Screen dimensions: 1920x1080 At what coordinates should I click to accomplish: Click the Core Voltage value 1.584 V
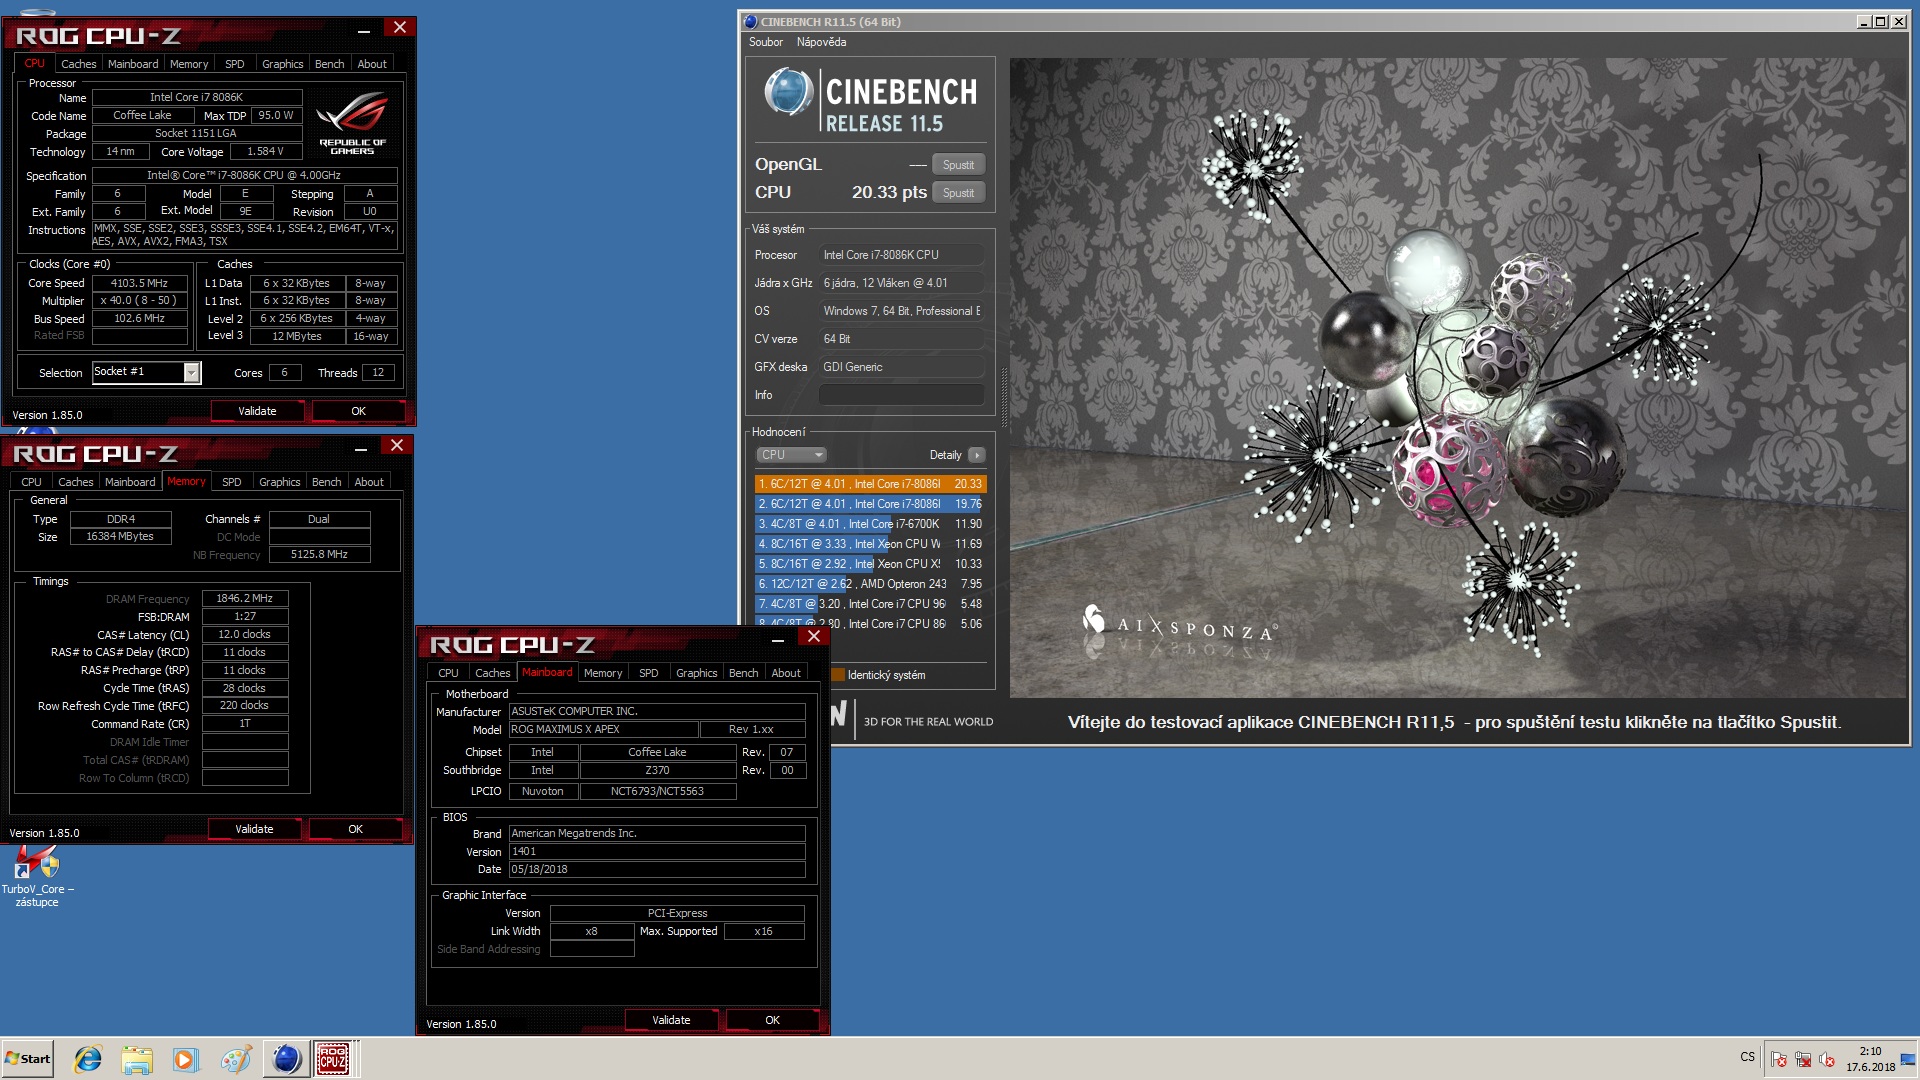tap(266, 151)
